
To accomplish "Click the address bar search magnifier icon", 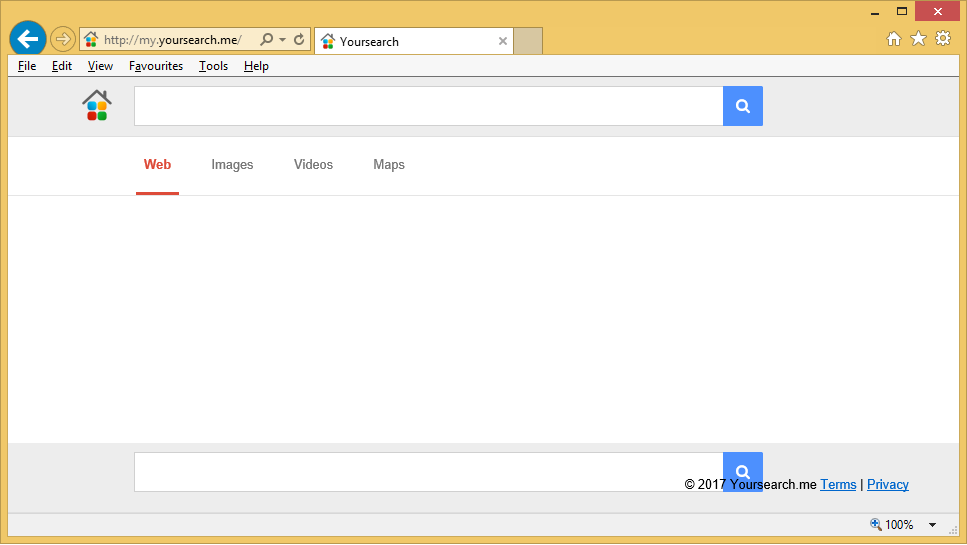I will click(x=266, y=39).
